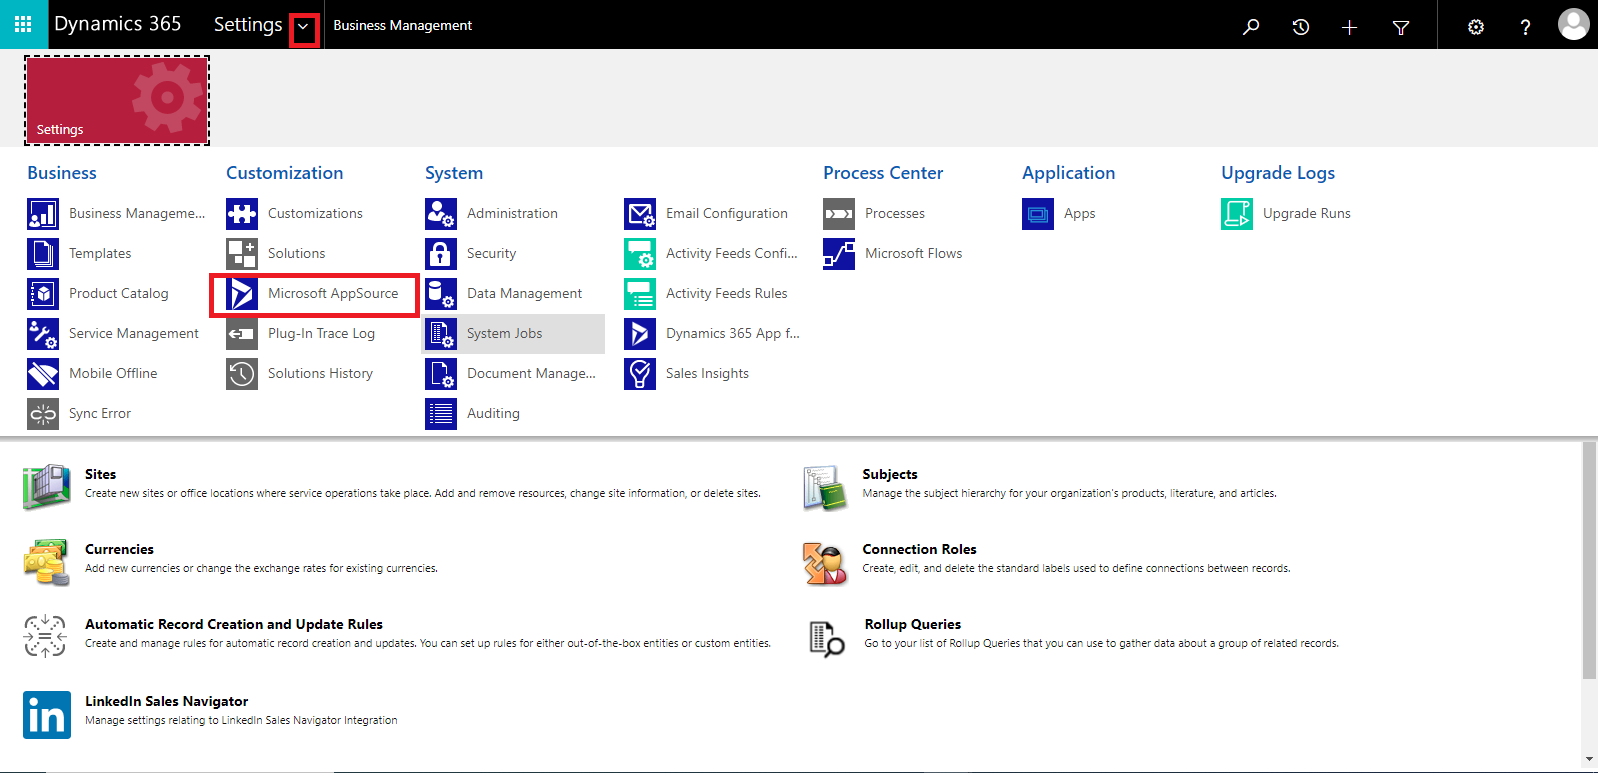The height and width of the screenshot is (773, 1598).
Task: Click the Upgrade Logs group heading
Action: tap(1278, 173)
